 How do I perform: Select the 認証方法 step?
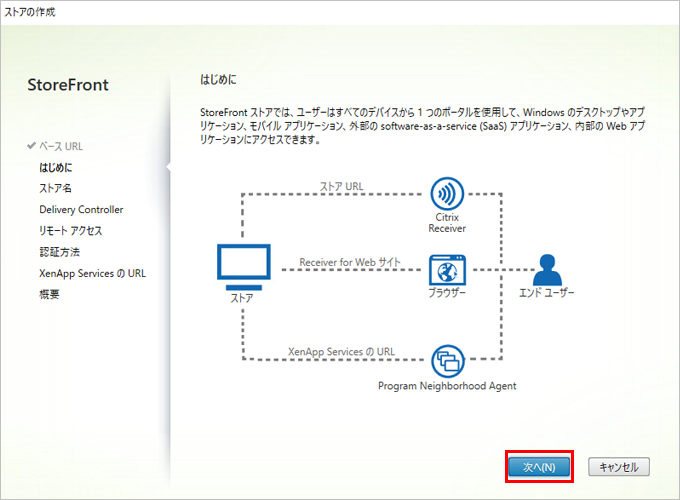tap(59, 252)
